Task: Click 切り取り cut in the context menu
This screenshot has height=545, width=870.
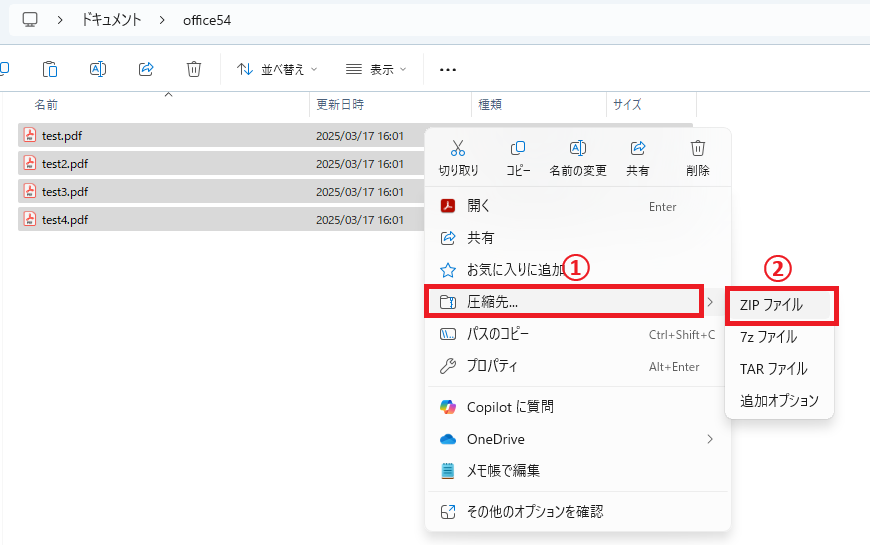Action: click(458, 158)
